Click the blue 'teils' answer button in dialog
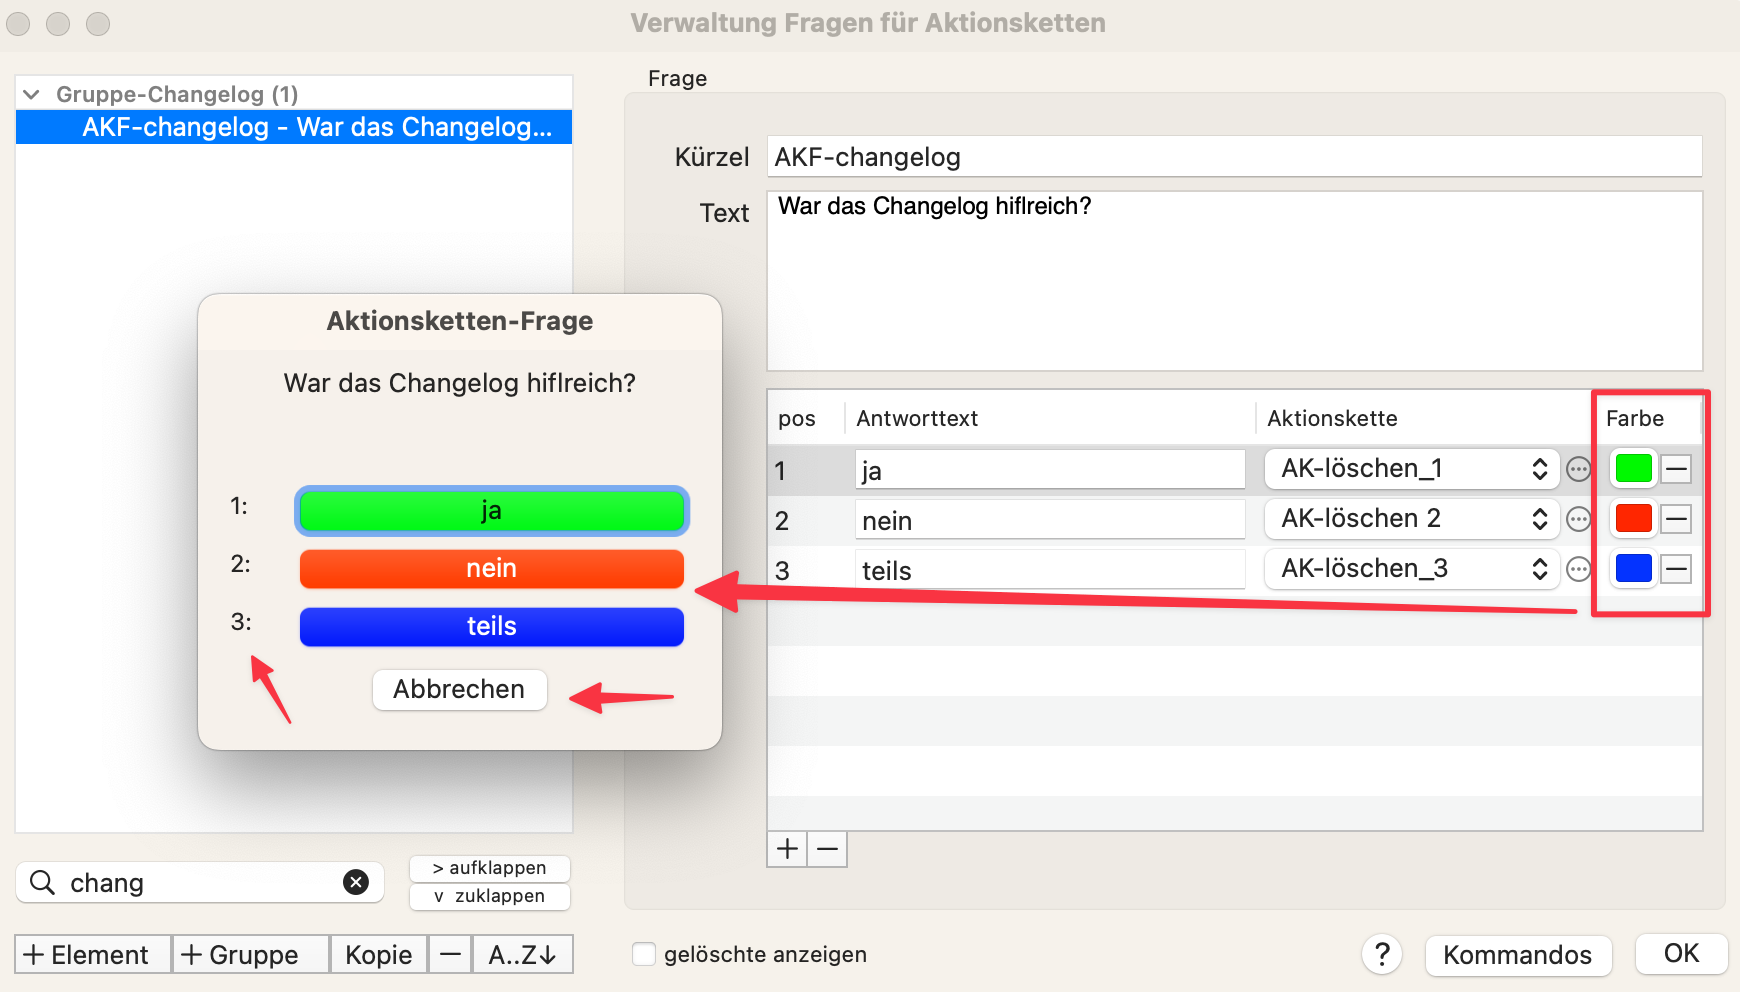The height and width of the screenshot is (992, 1740). [x=492, y=626]
